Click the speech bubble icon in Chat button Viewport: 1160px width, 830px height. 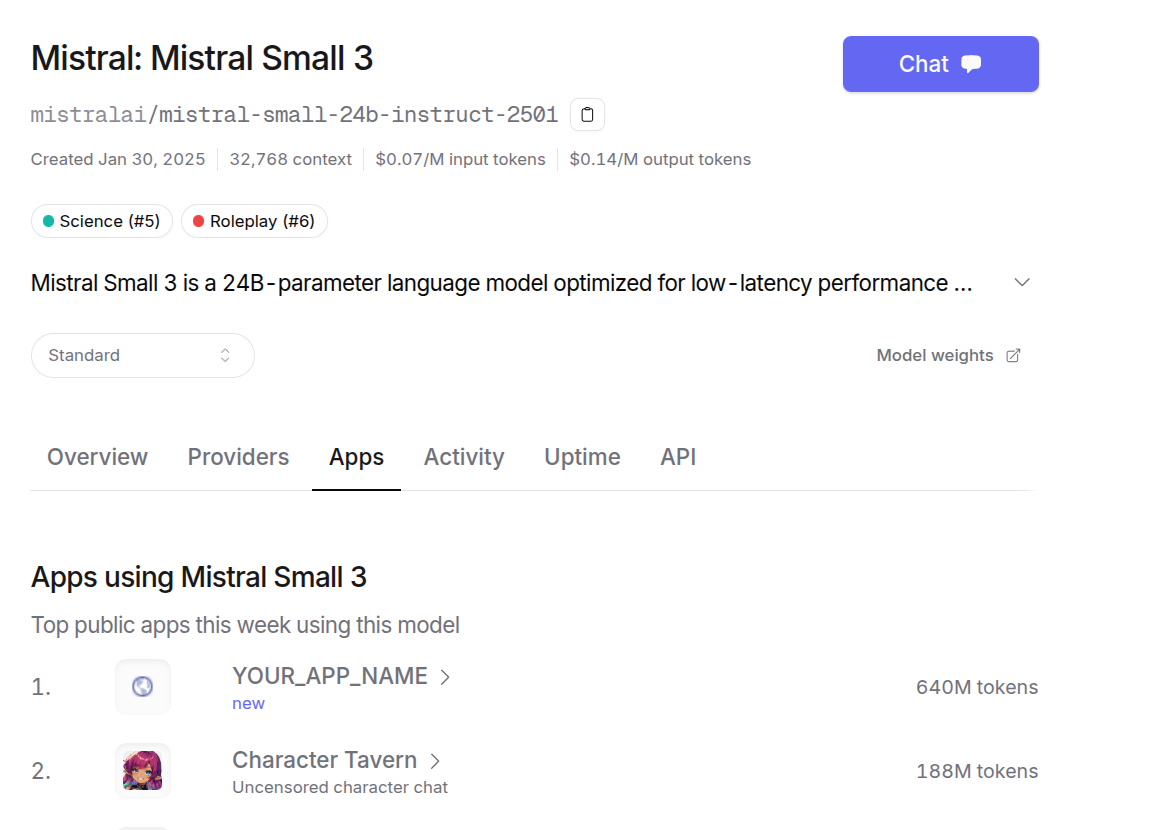[971, 64]
